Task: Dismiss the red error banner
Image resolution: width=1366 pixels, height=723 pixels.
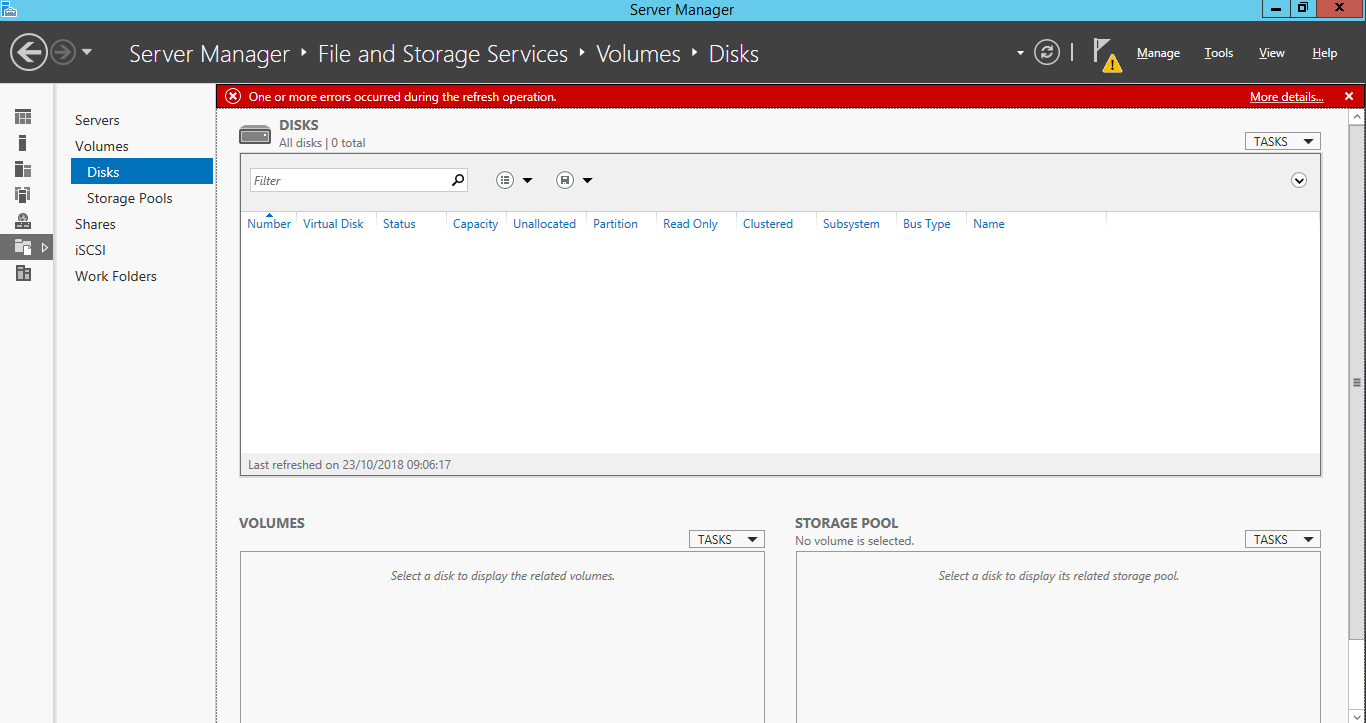Action: pos(1348,97)
